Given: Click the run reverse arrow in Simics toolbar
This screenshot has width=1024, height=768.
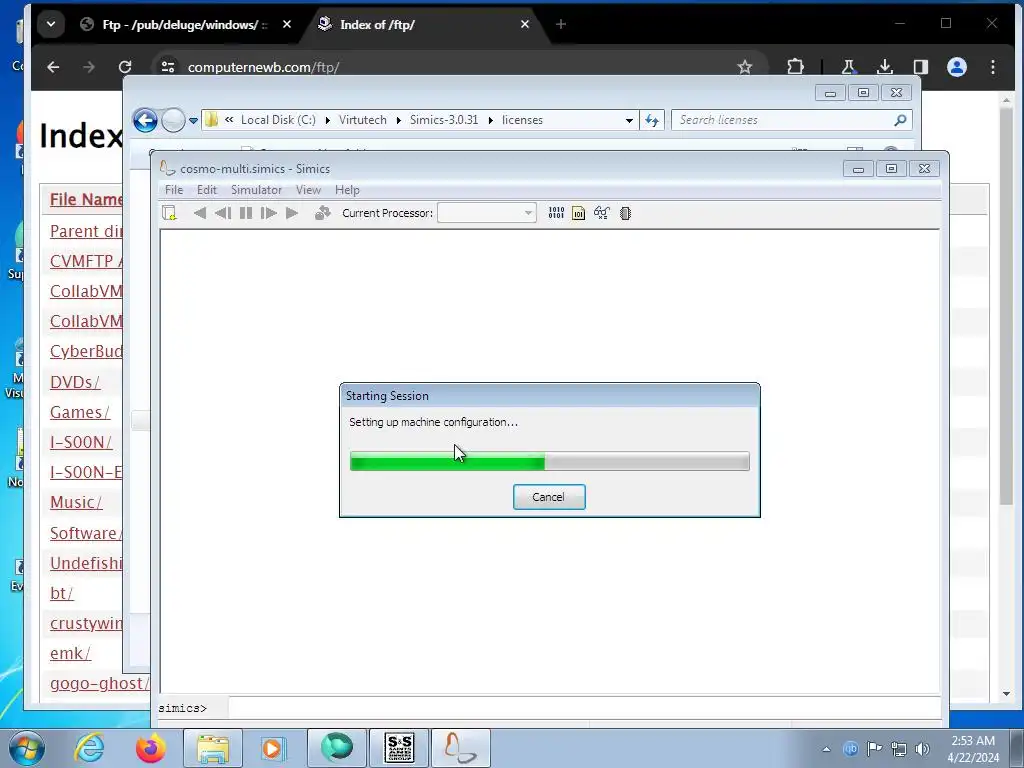Looking at the screenshot, I should [x=200, y=213].
